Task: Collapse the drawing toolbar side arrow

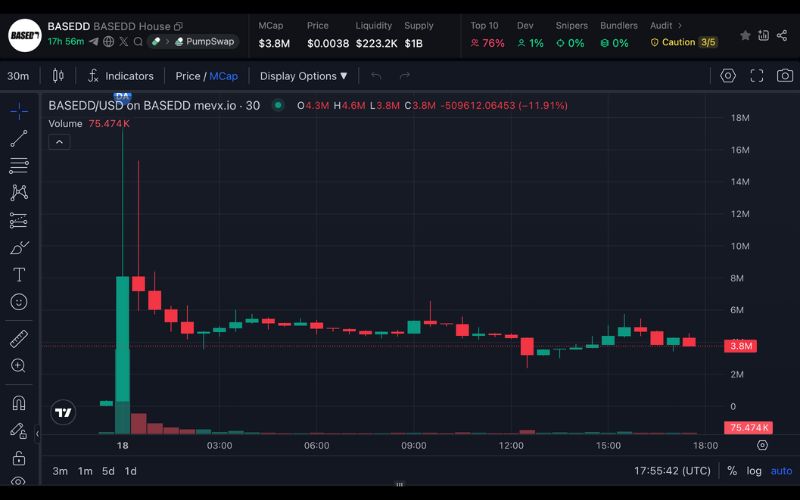Action: click(37, 434)
